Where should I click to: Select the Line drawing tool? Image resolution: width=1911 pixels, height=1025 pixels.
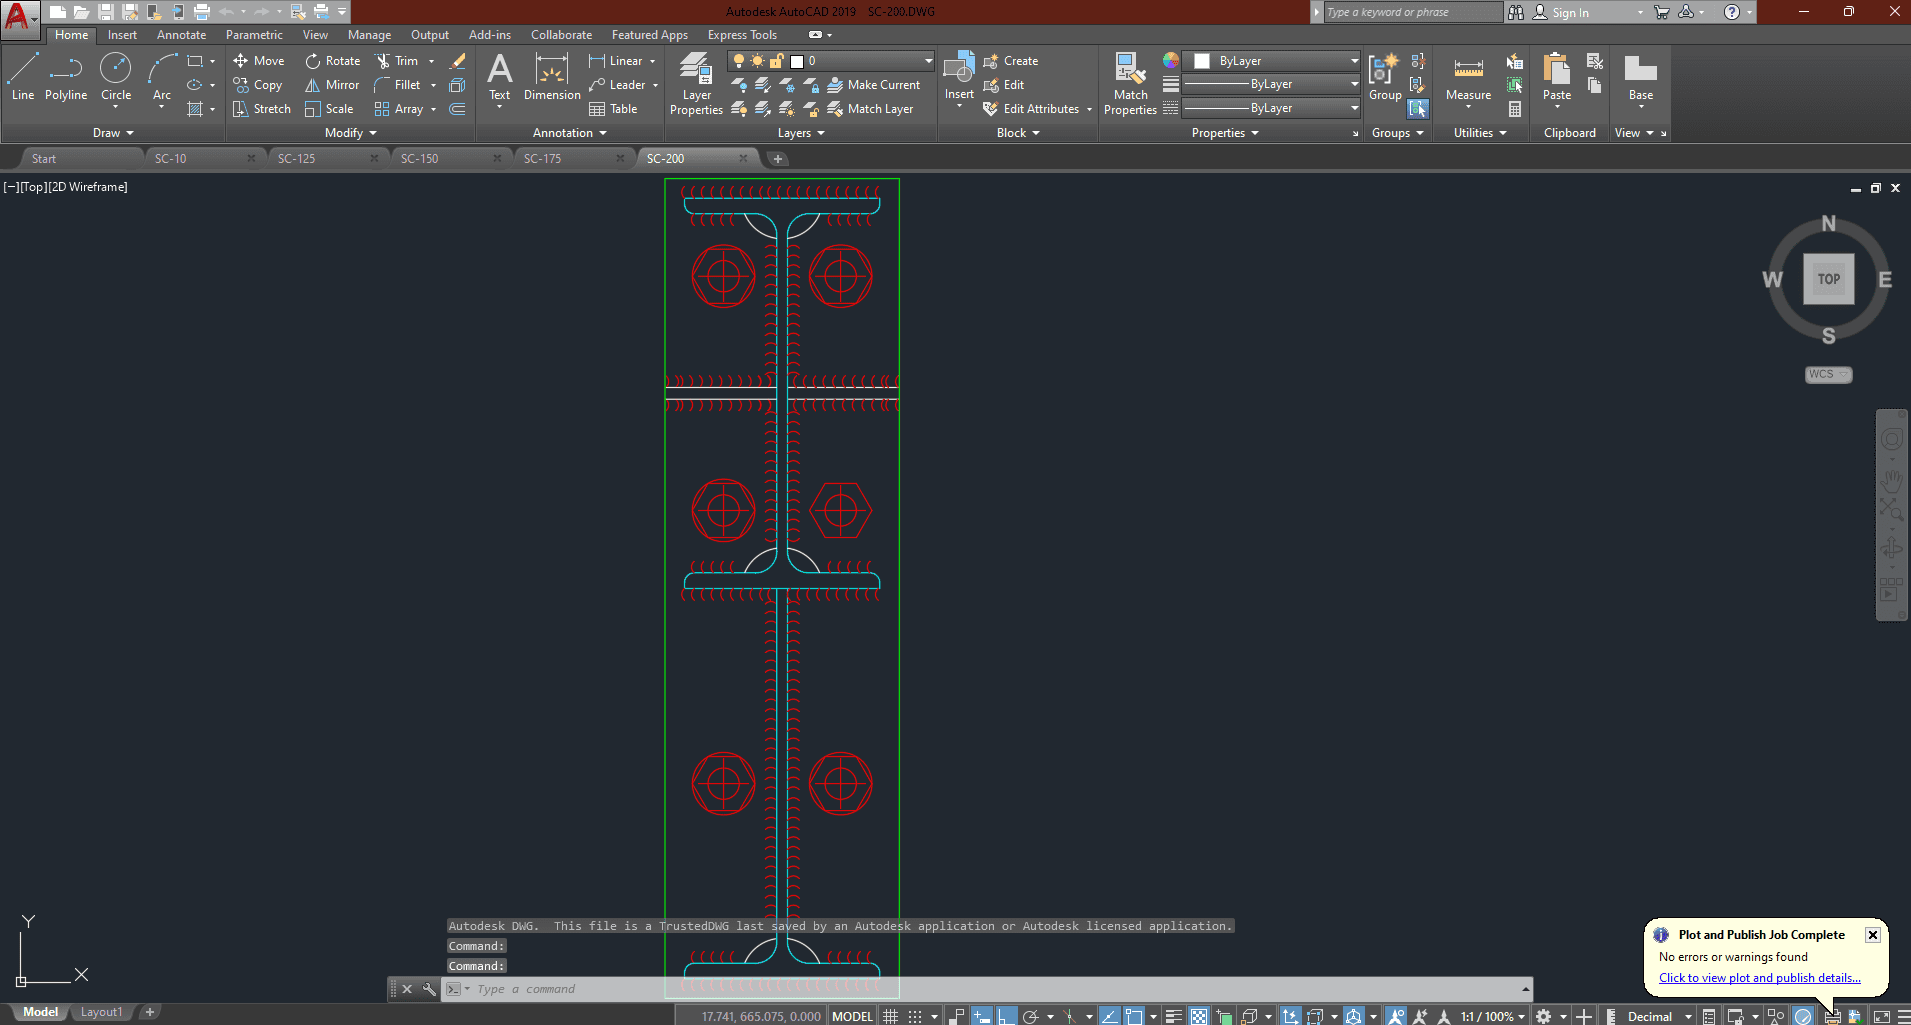pyautogui.click(x=23, y=77)
